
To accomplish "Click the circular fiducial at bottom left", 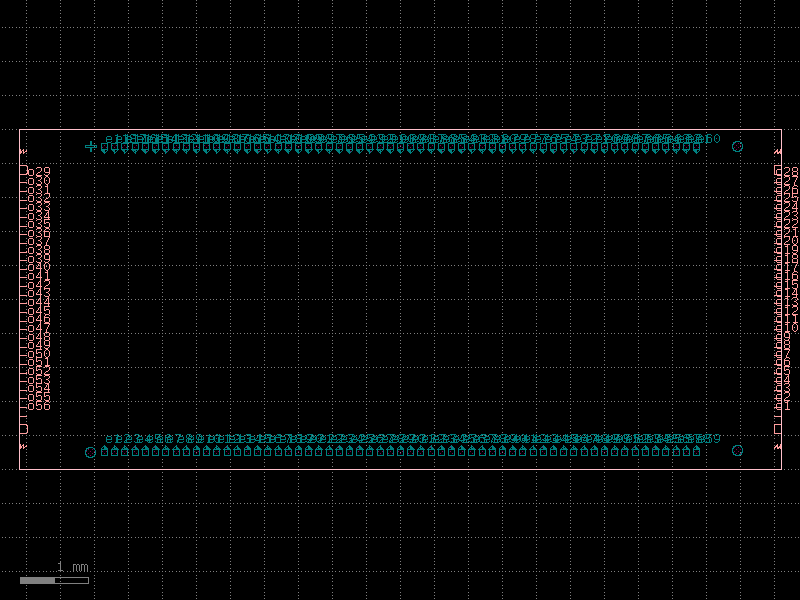I will click(90, 453).
